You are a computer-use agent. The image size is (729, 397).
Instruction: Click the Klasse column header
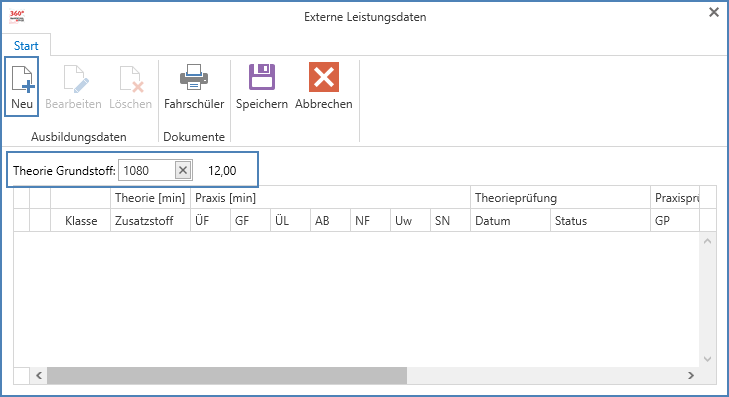(x=80, y=220)
